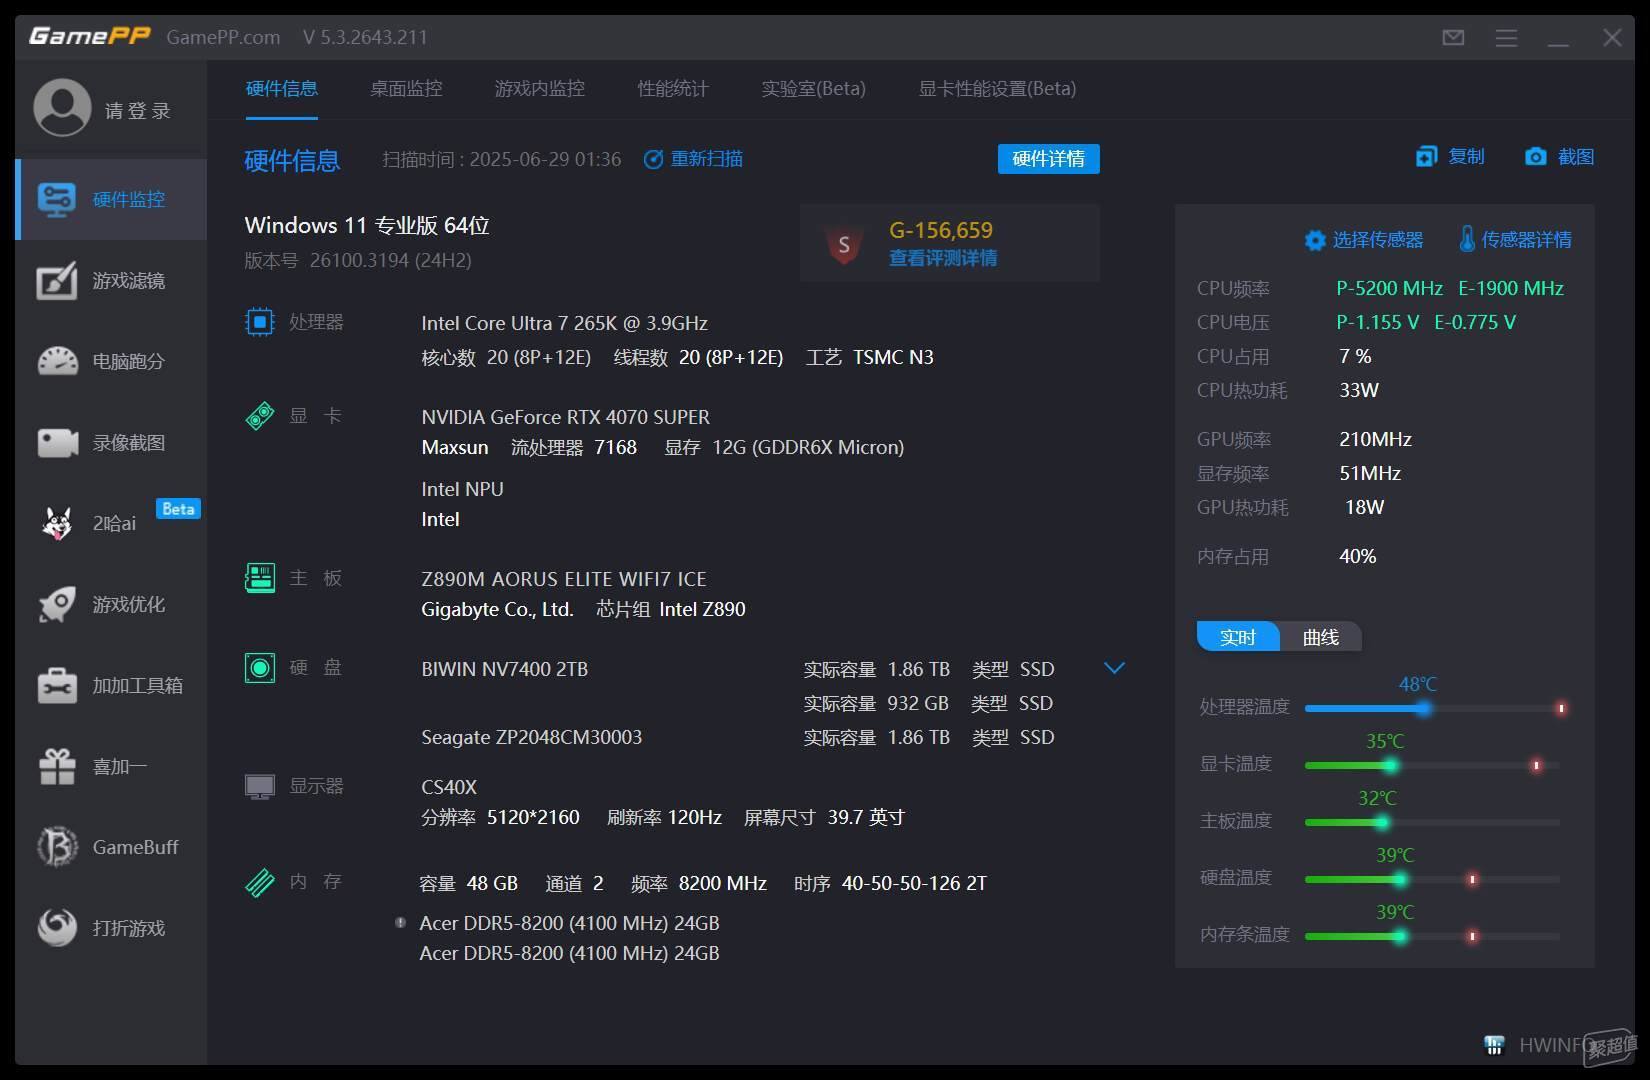The width and height of the screenshot is (1650, 1080).
Task: Open 传感器详情 thermometer option
Action: click(1515, 240)
